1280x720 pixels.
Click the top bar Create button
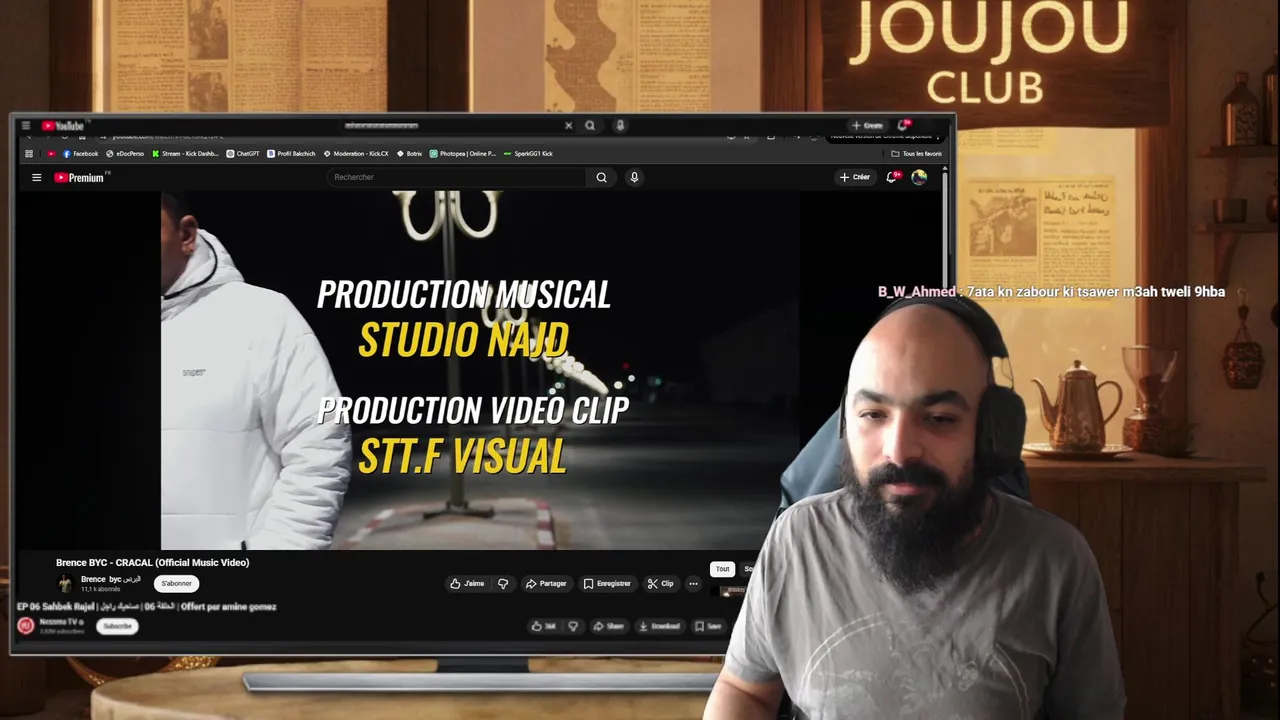[x=867, y=126]
